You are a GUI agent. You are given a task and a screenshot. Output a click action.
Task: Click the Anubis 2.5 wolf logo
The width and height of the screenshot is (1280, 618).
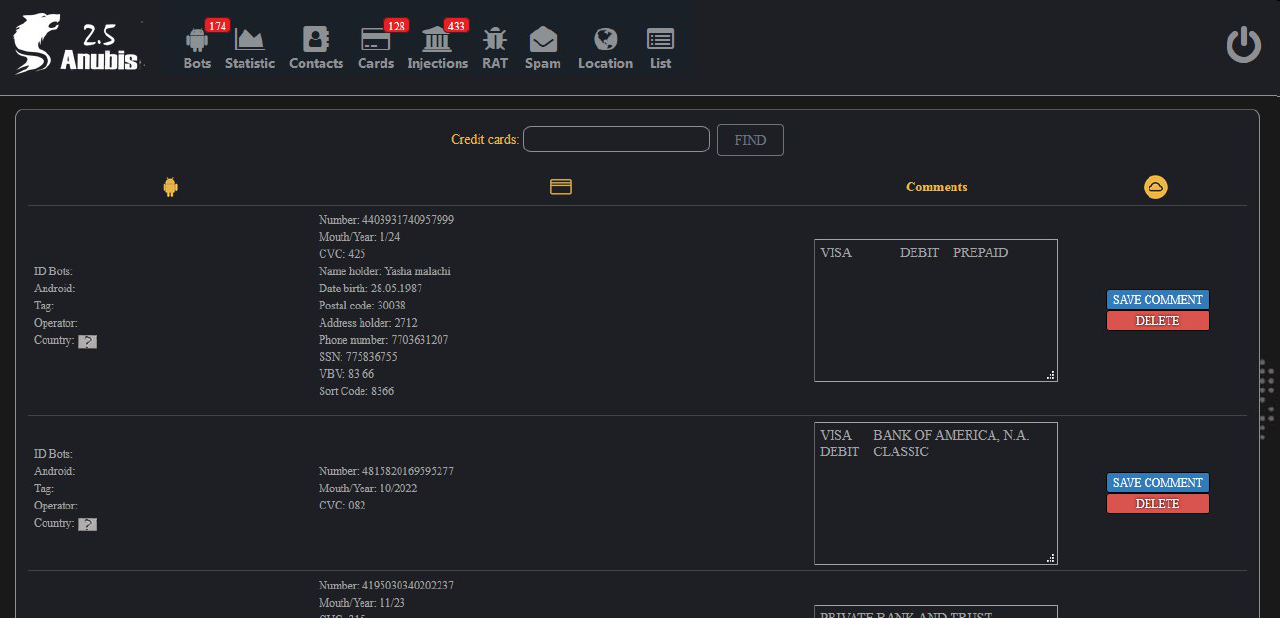pos(78,44)
